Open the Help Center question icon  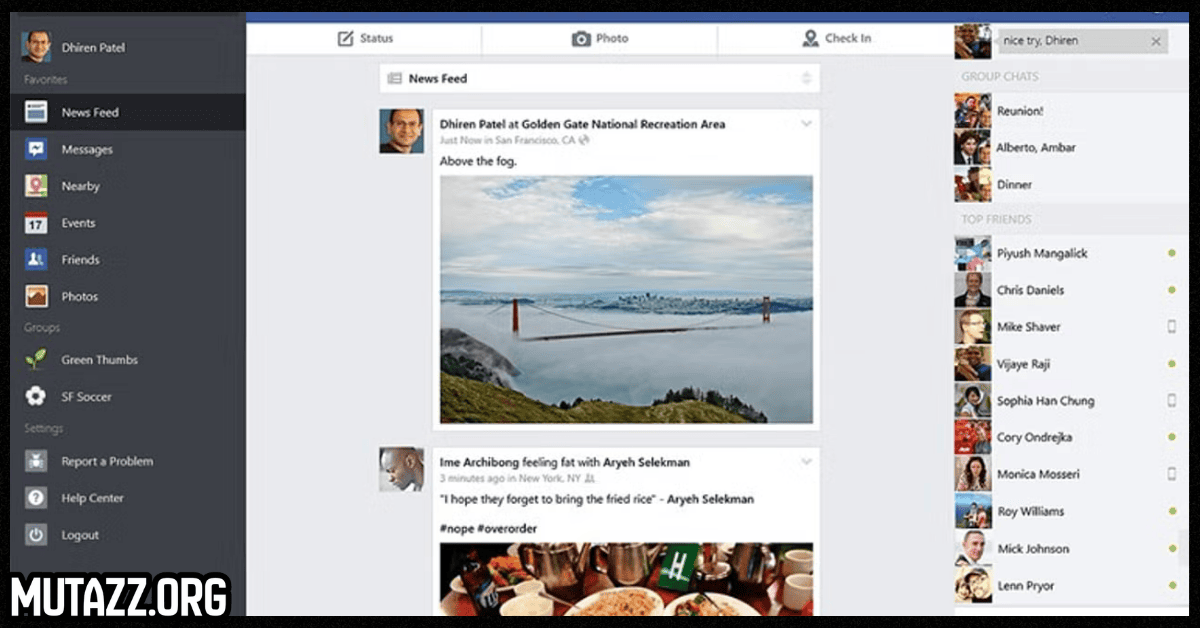(36, 498)
